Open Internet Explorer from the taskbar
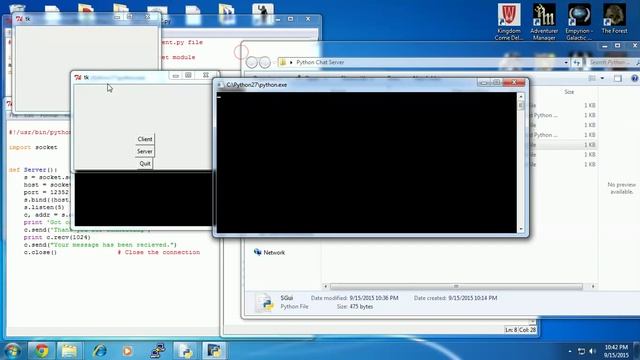 (x=99, y=351)
